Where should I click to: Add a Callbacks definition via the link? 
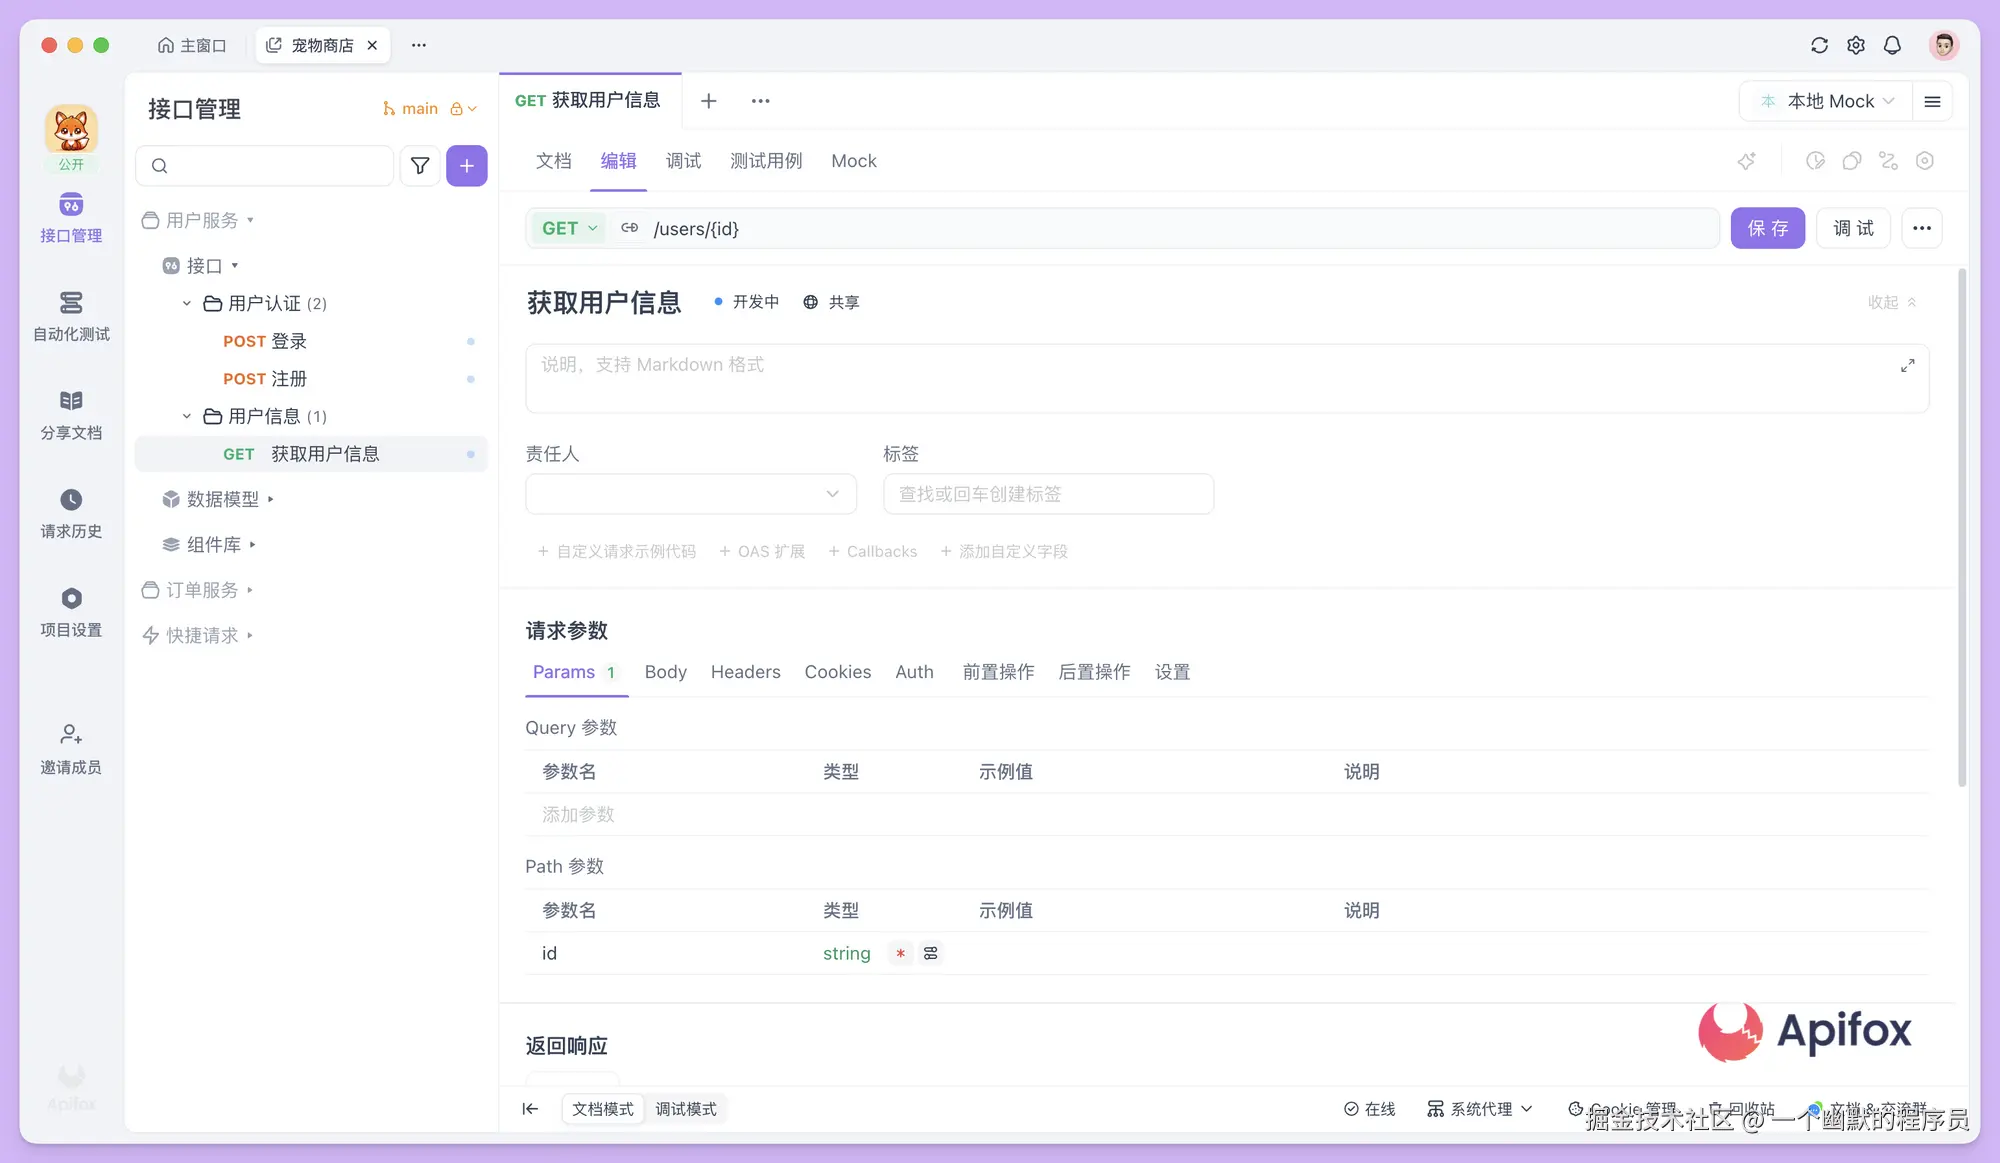pos(872,551)
